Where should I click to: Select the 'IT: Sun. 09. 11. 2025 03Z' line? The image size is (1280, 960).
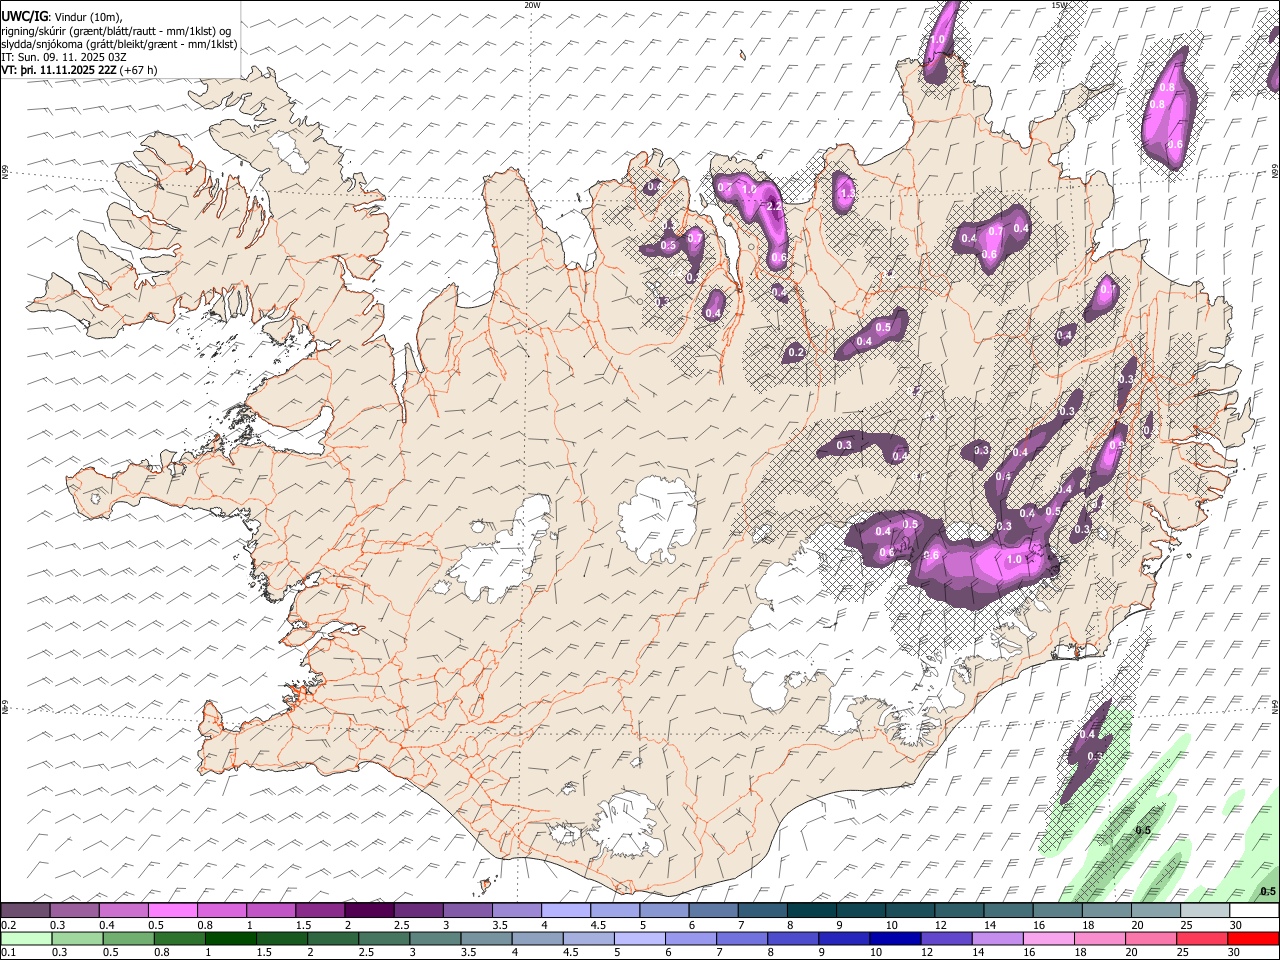[64, 57]
